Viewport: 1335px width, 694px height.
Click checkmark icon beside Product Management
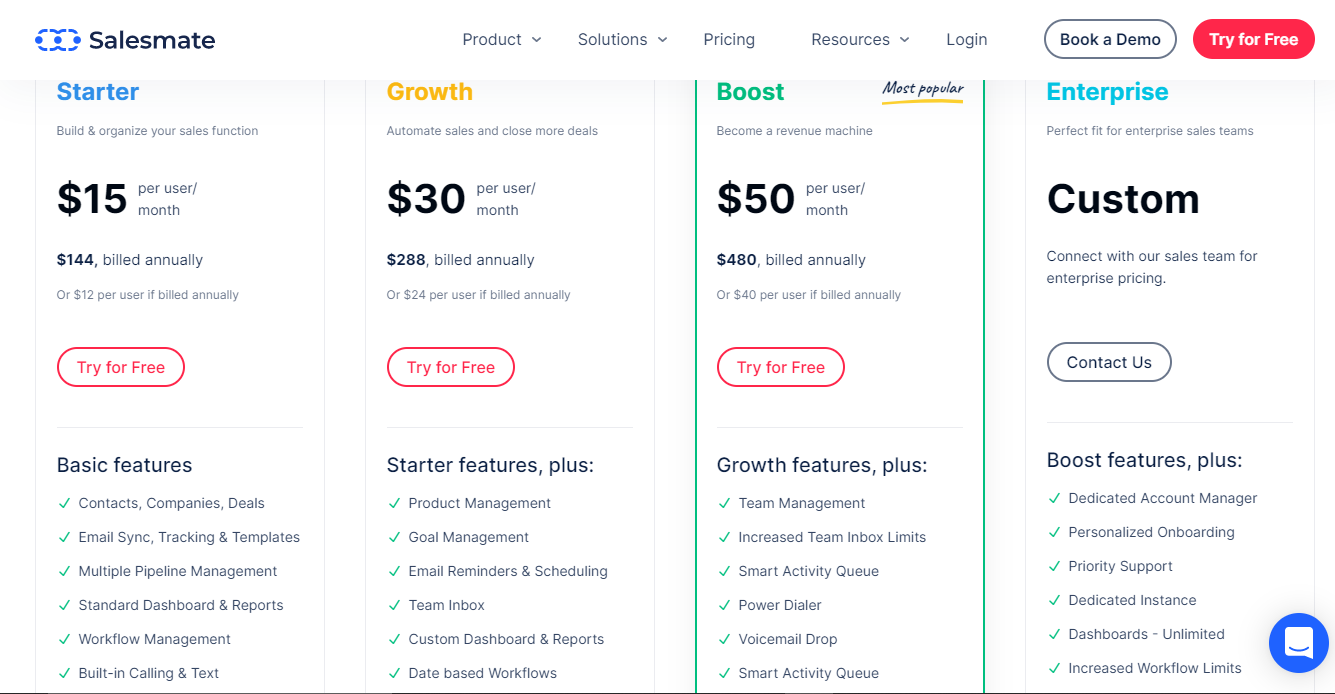tap(394, 503)
